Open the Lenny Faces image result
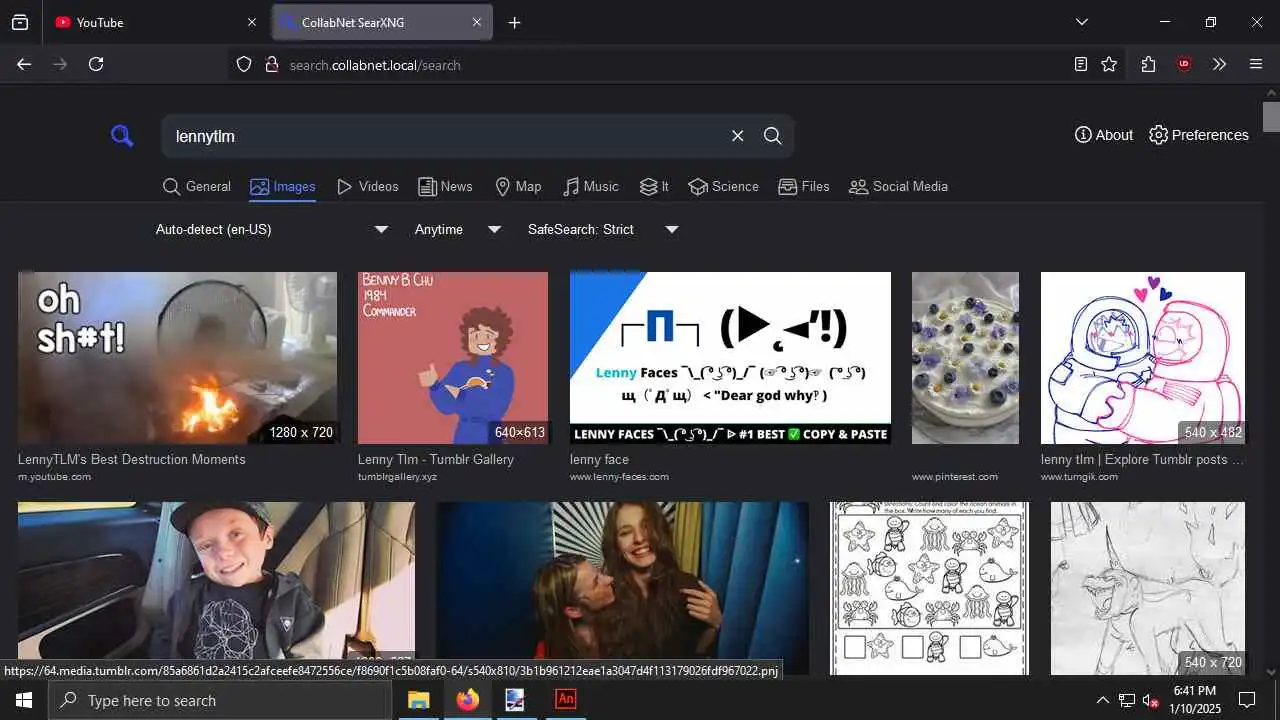The image size is (1280, 720). (730, 358)
